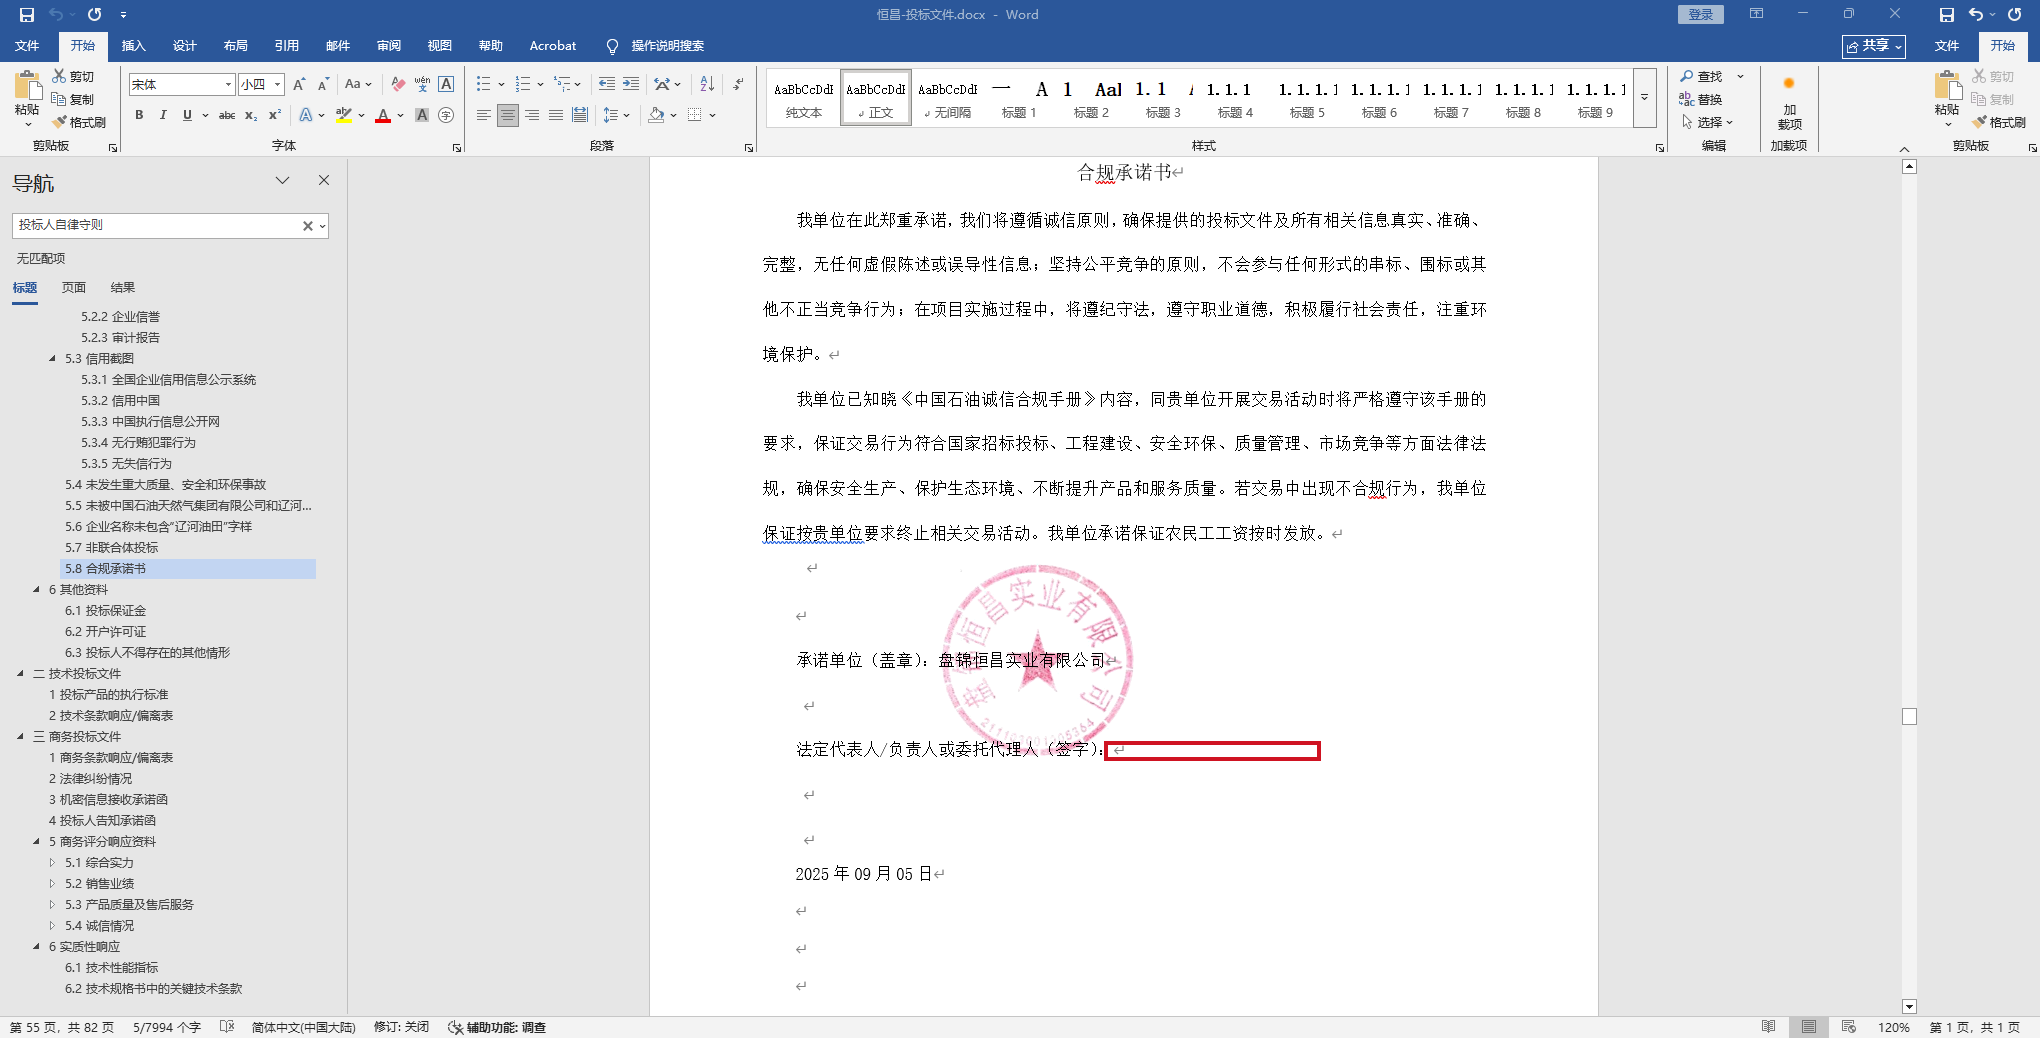Click repeat icon in main window title bar
This screenshot has height=1038, width=2040.
[x=94, y=15]
